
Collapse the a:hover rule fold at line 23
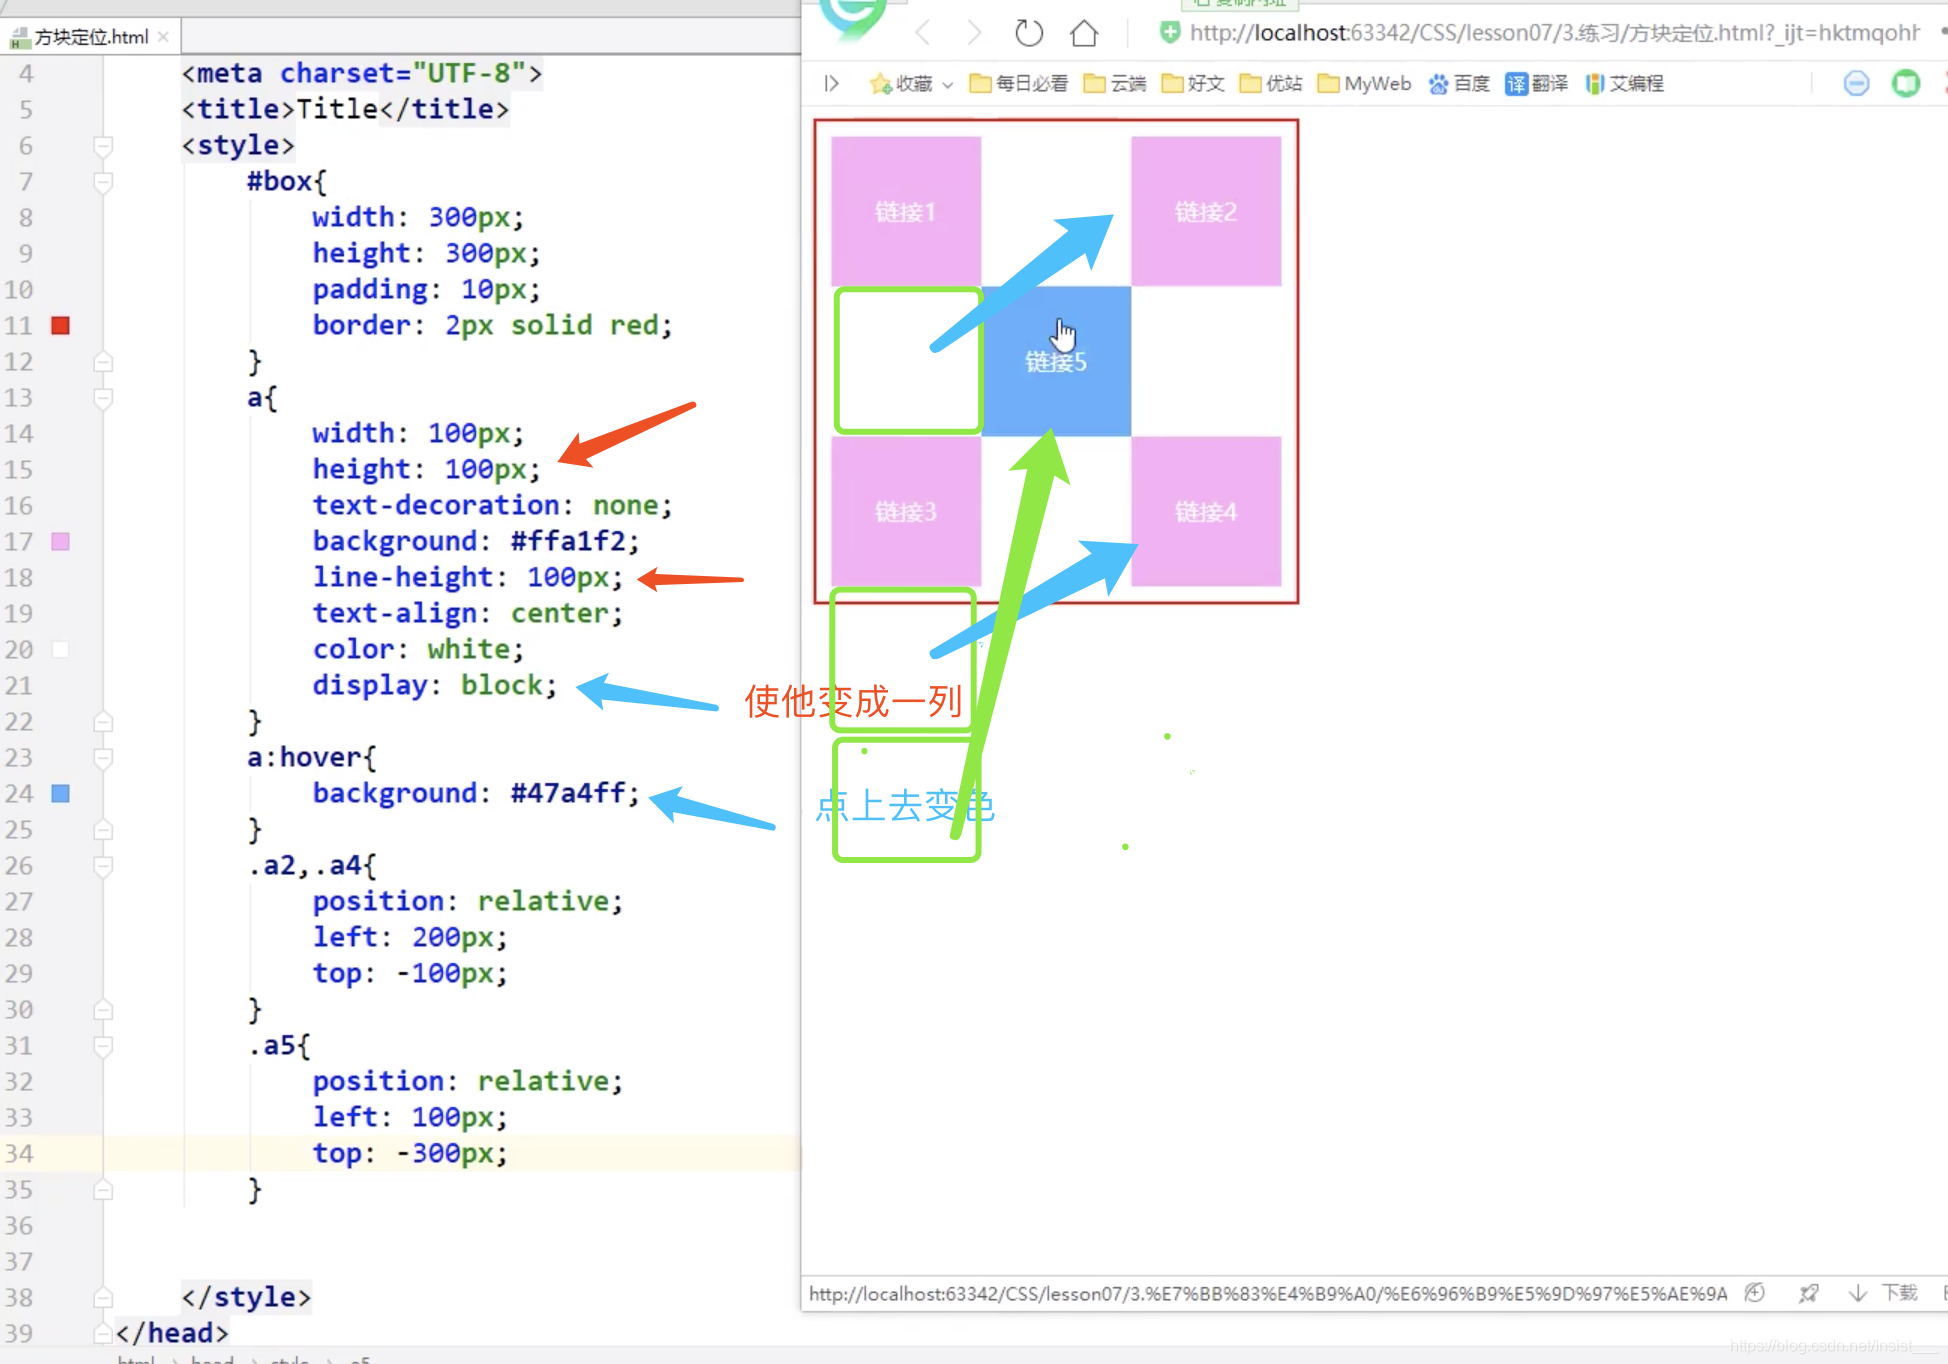(x=103, y=758)
